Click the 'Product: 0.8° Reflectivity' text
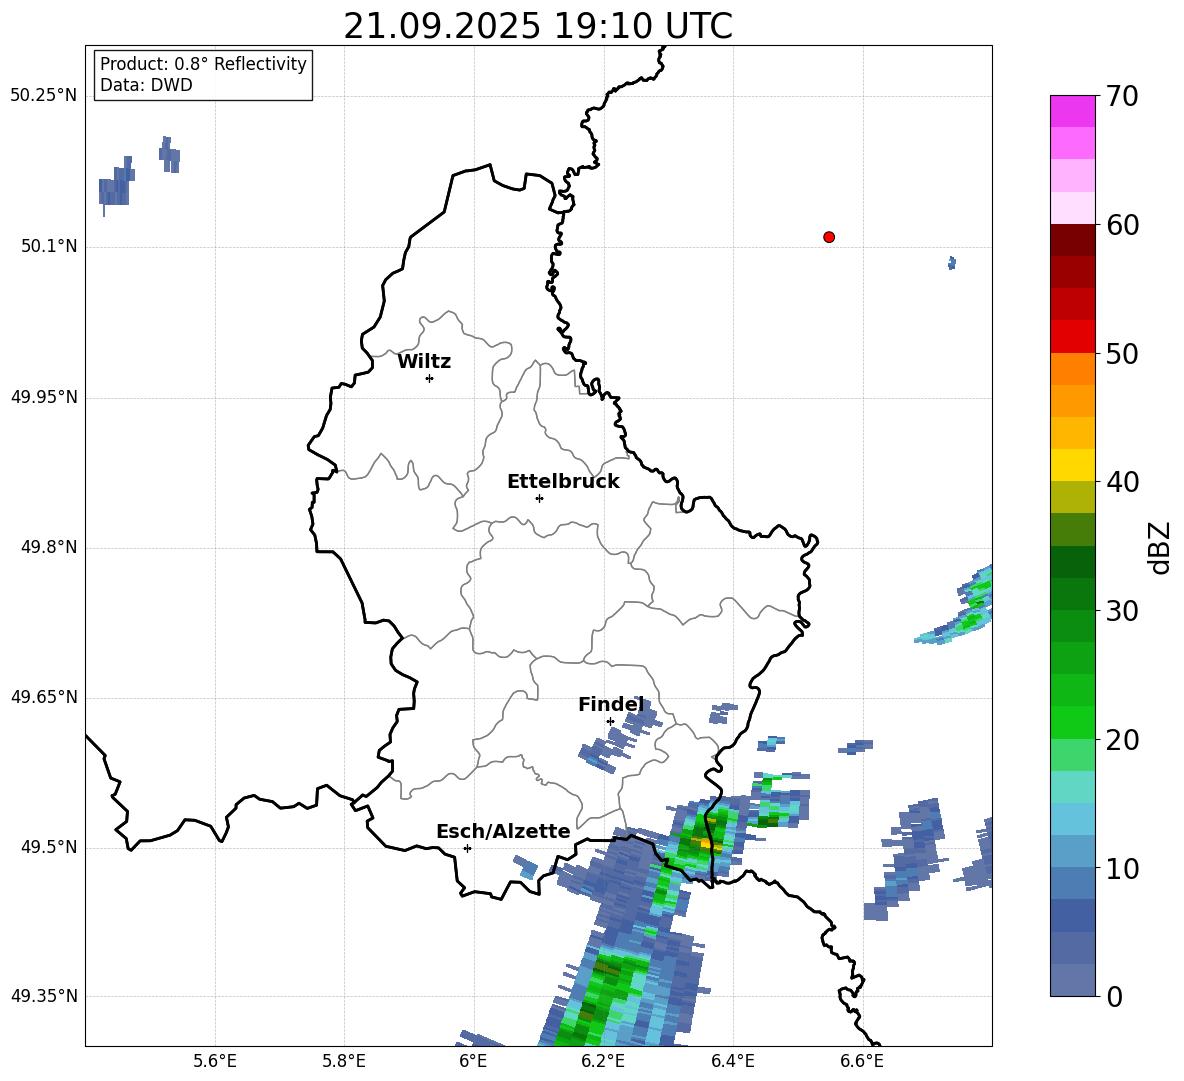Viewport: 1184px width, 1081px height. coord(203,63)
